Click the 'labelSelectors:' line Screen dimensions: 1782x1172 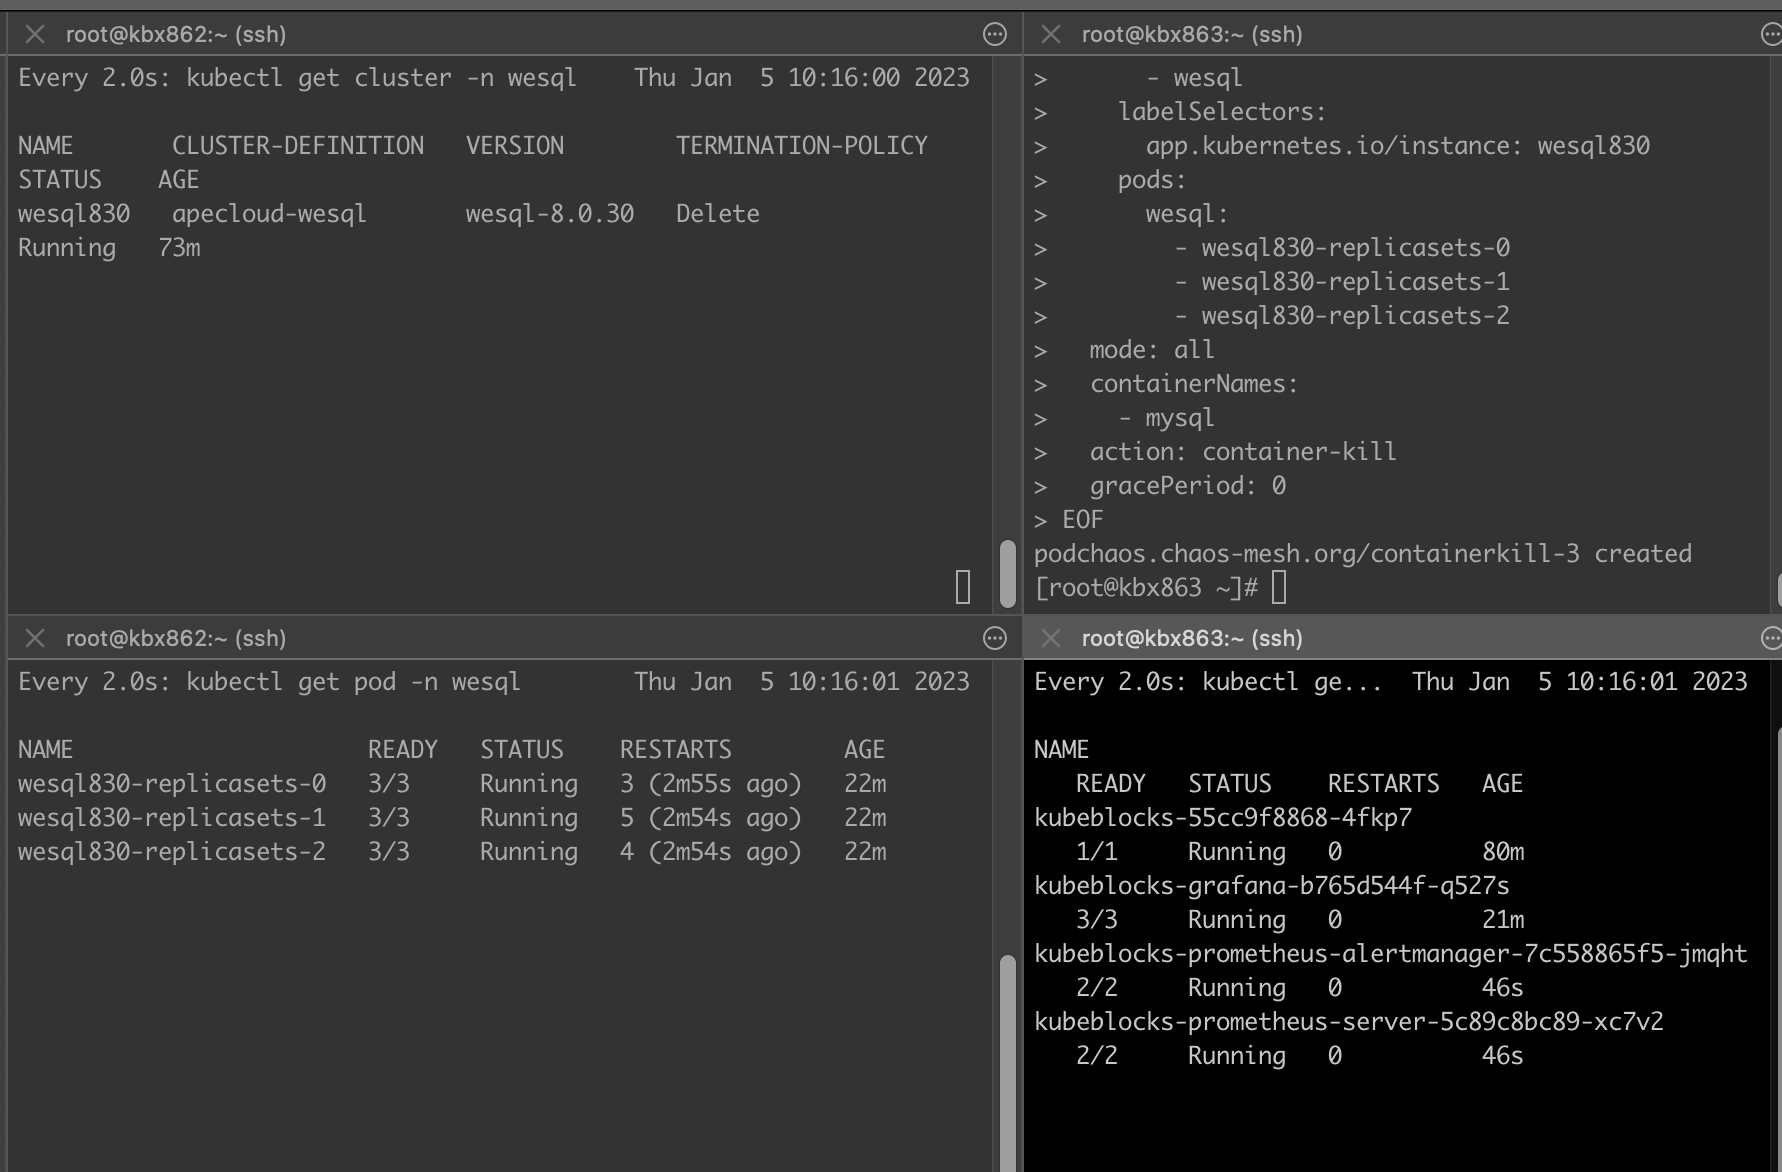tap(1222, 112)
